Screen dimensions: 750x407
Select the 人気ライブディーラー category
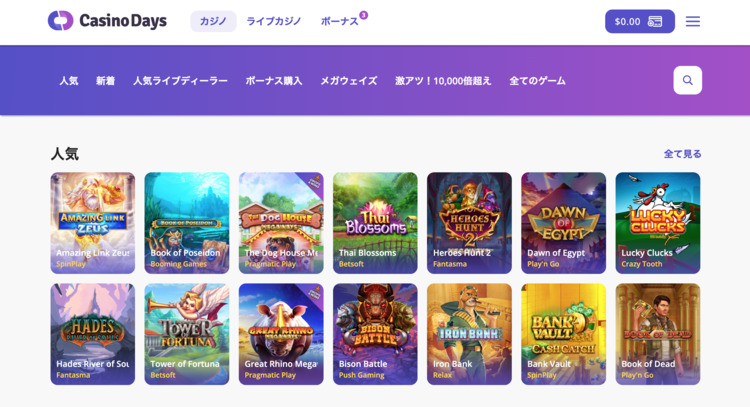[x=180, y=81]
